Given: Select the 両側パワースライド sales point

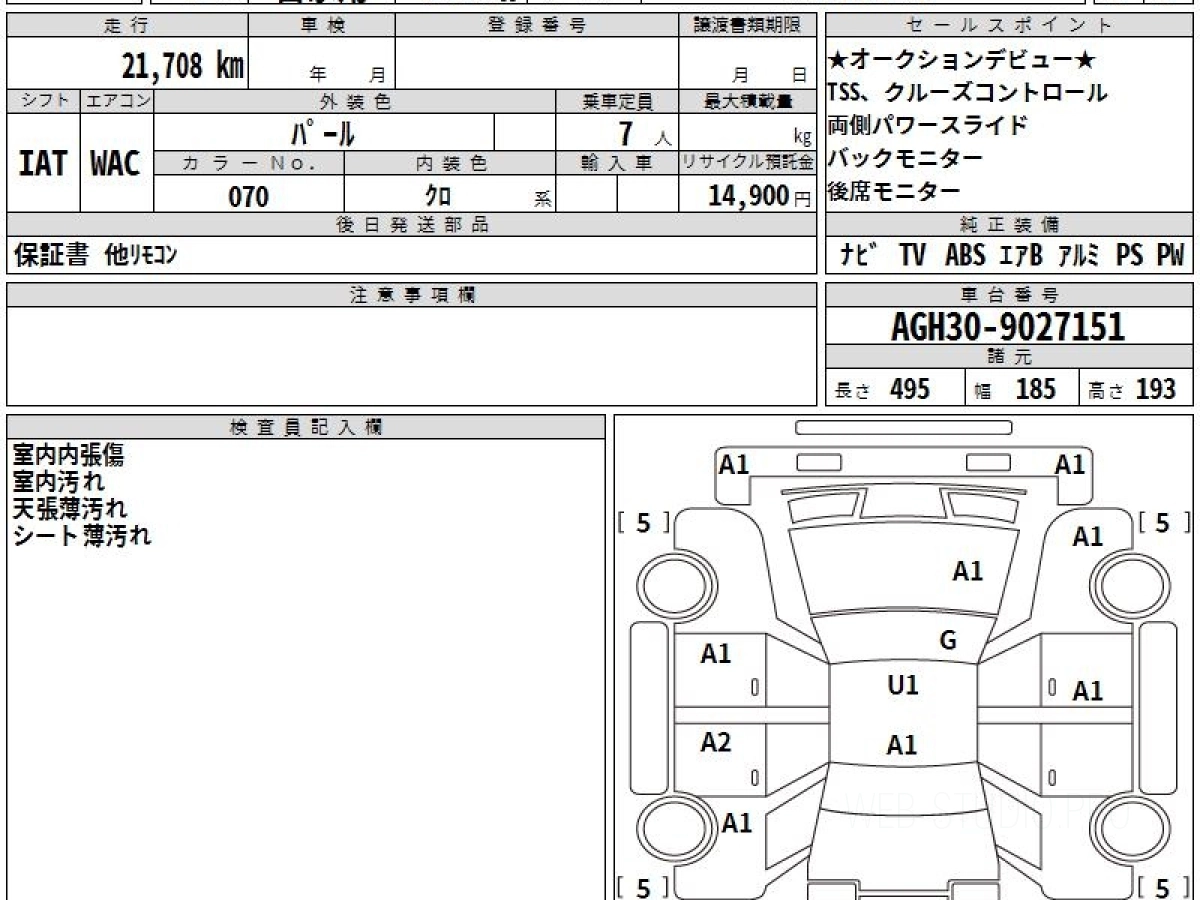Looking at the screenshot, I should point(927,126).
